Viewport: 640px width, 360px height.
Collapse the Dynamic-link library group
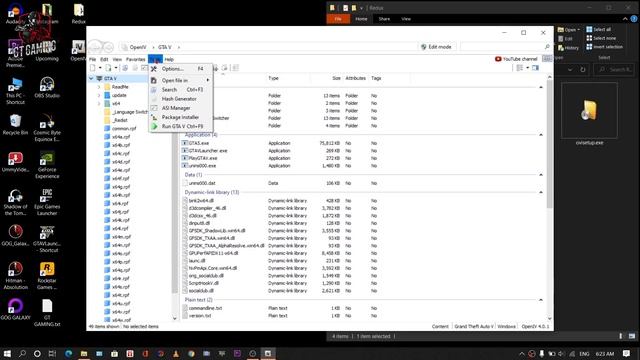541,193
